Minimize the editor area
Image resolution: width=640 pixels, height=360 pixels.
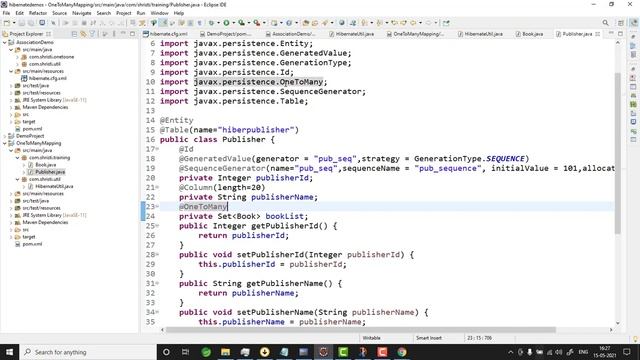(611, 33)
